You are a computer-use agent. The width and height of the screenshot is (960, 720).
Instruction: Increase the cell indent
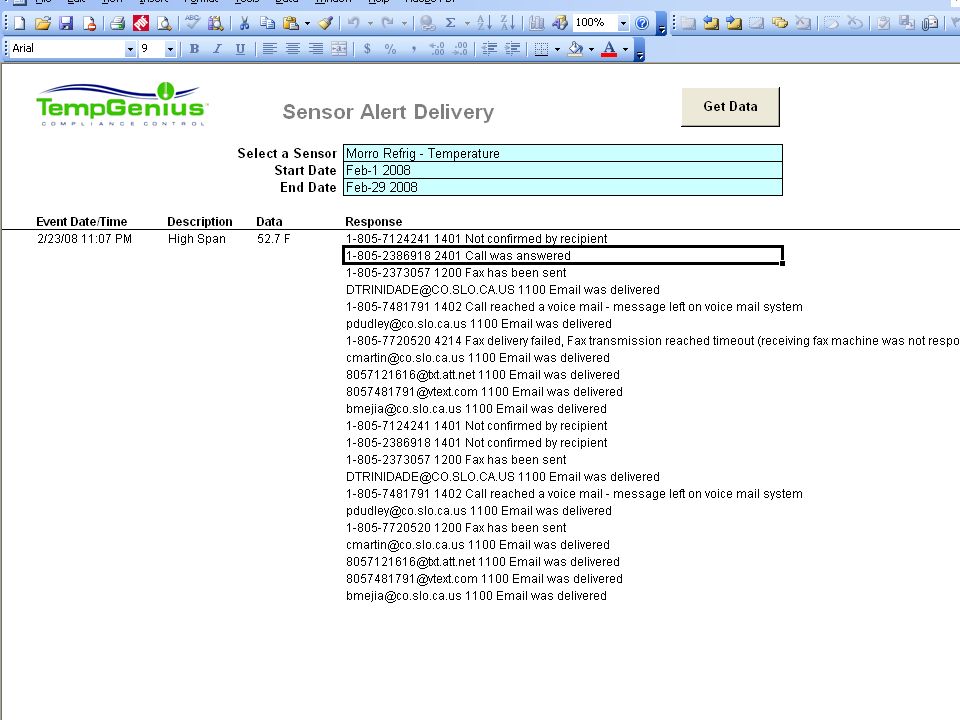point(512,49)
